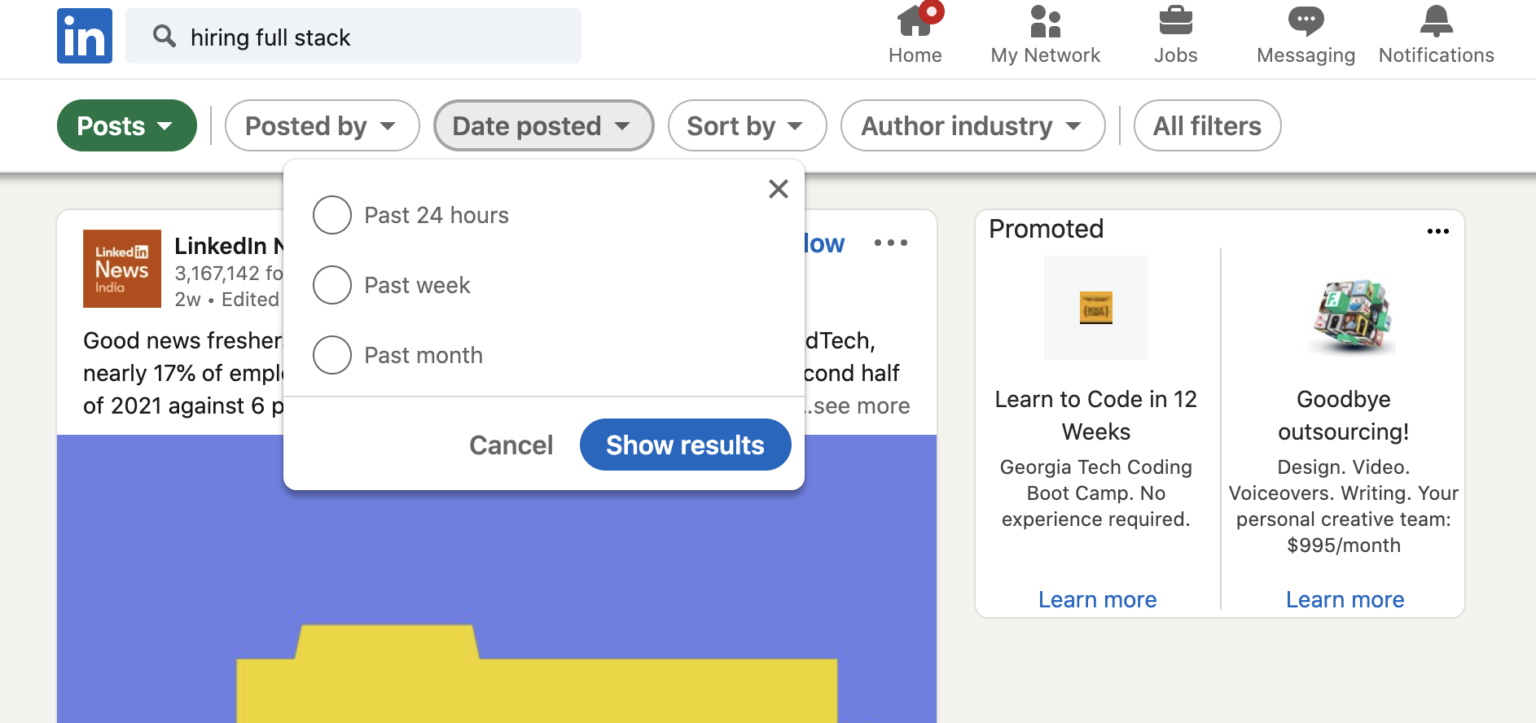Expand the Posted by filter dropdown

(321, 126)
